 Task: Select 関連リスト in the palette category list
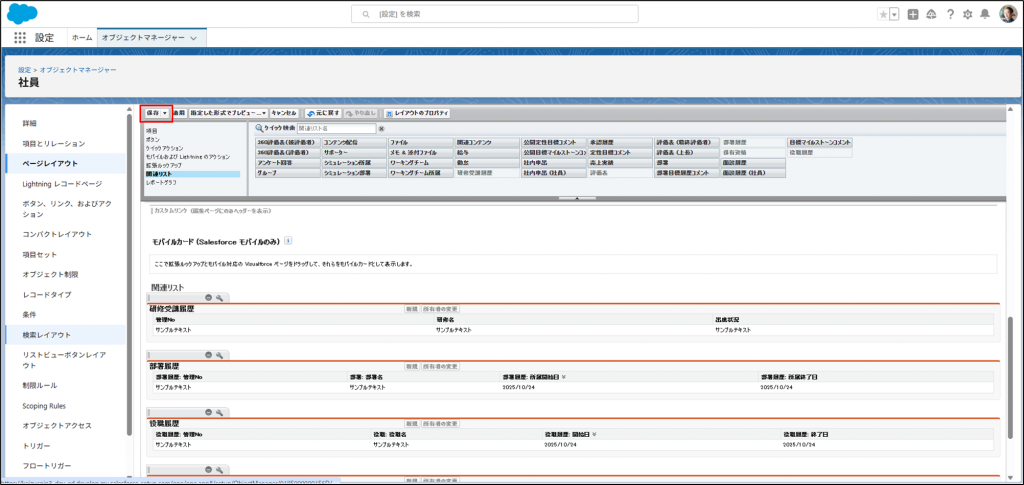tap(160, 174)
